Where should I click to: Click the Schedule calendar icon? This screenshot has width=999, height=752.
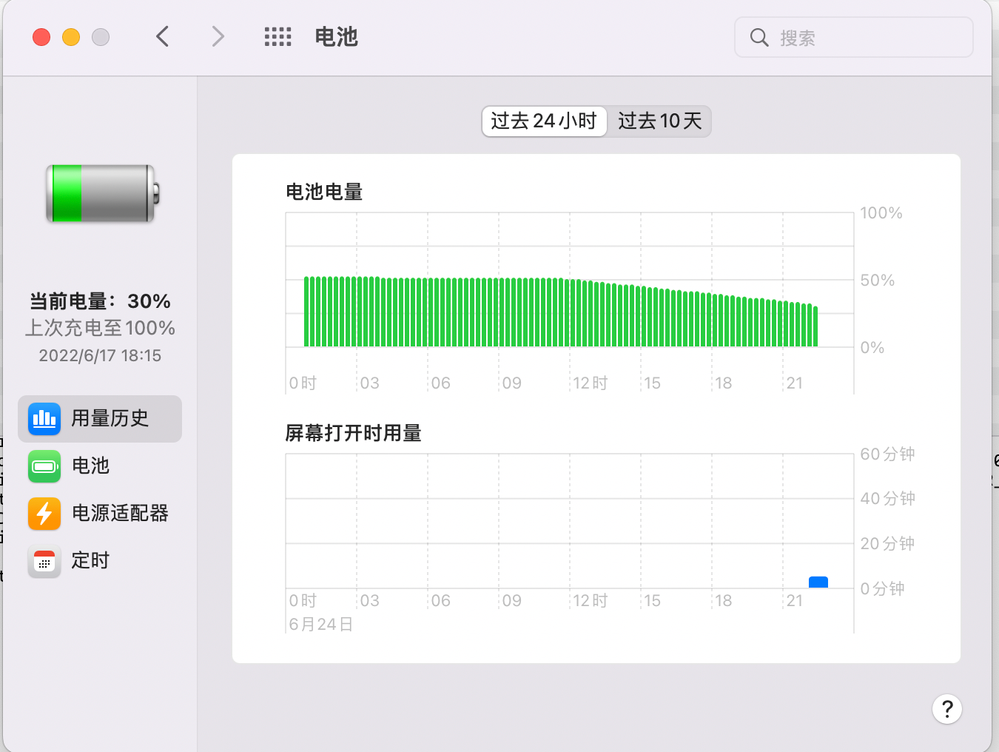(44, 561)
